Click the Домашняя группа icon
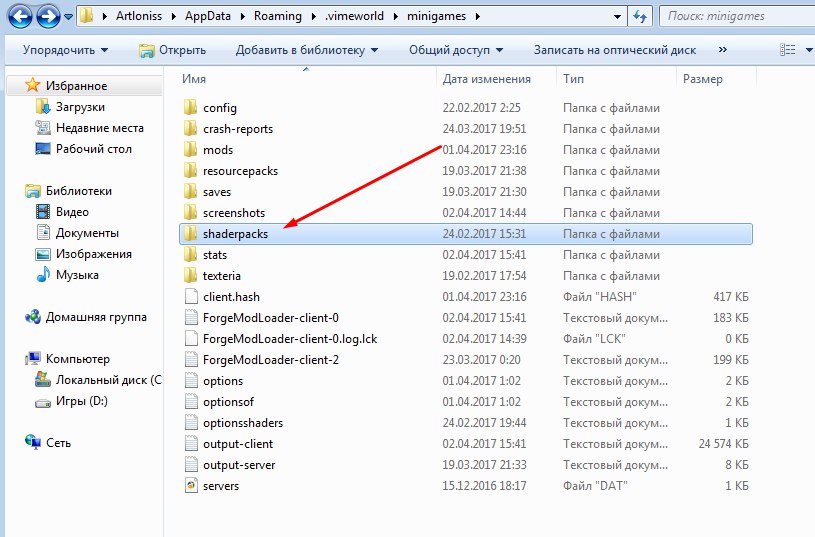Viewport: 815px width, 537px height. click(33, 317)
